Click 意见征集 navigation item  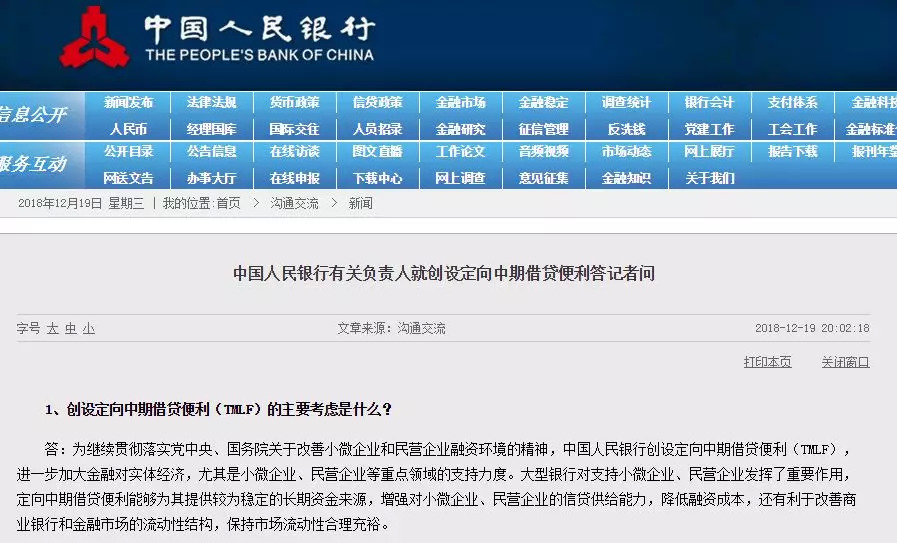point(543,179)
